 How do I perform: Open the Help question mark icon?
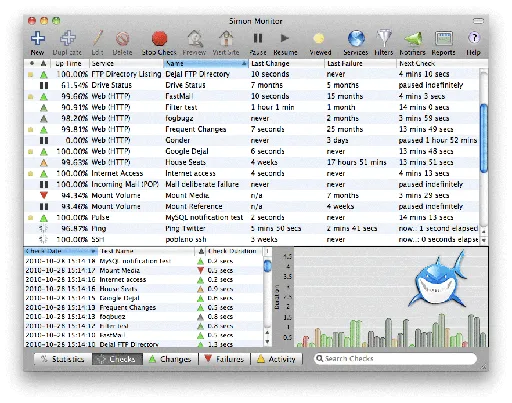[x=474, y=38]
